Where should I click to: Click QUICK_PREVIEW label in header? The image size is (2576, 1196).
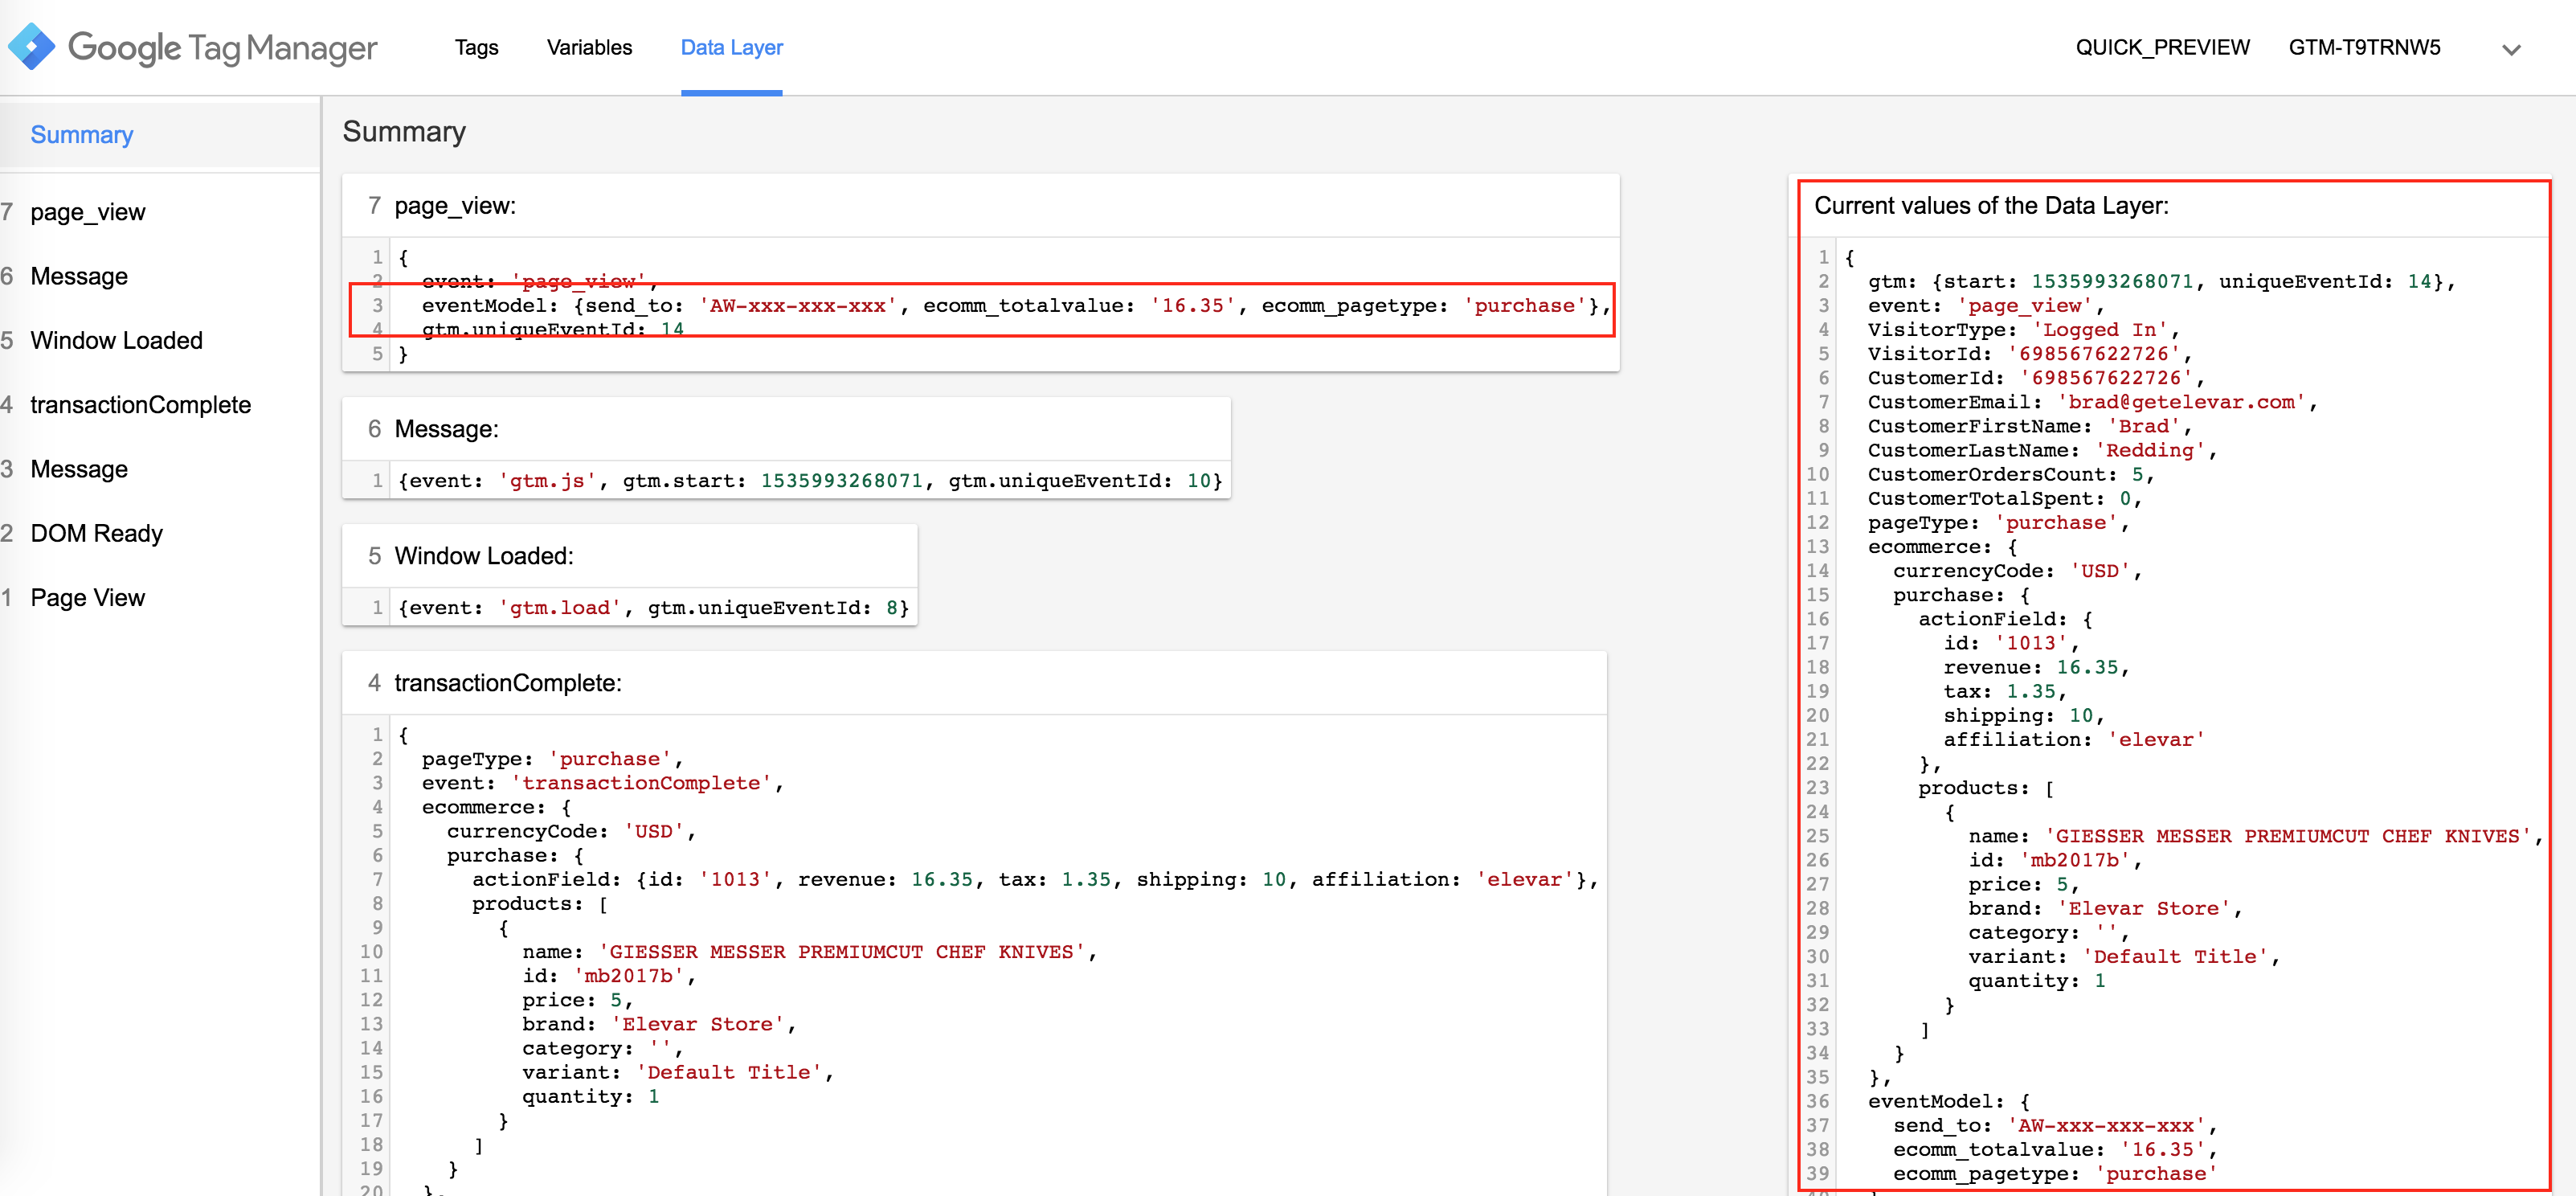coord(2162,47)
